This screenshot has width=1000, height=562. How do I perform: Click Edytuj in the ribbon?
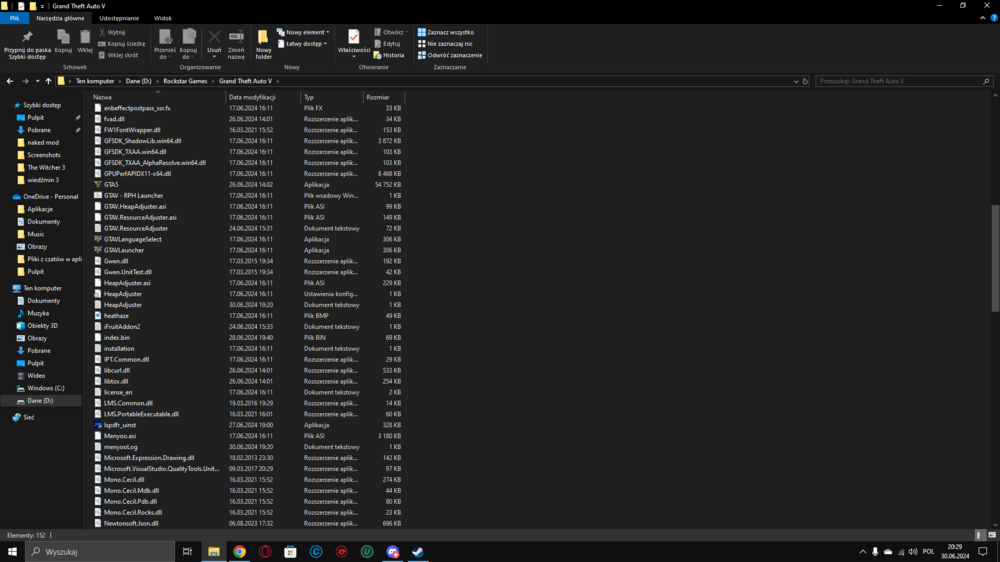tap(387, 43)
